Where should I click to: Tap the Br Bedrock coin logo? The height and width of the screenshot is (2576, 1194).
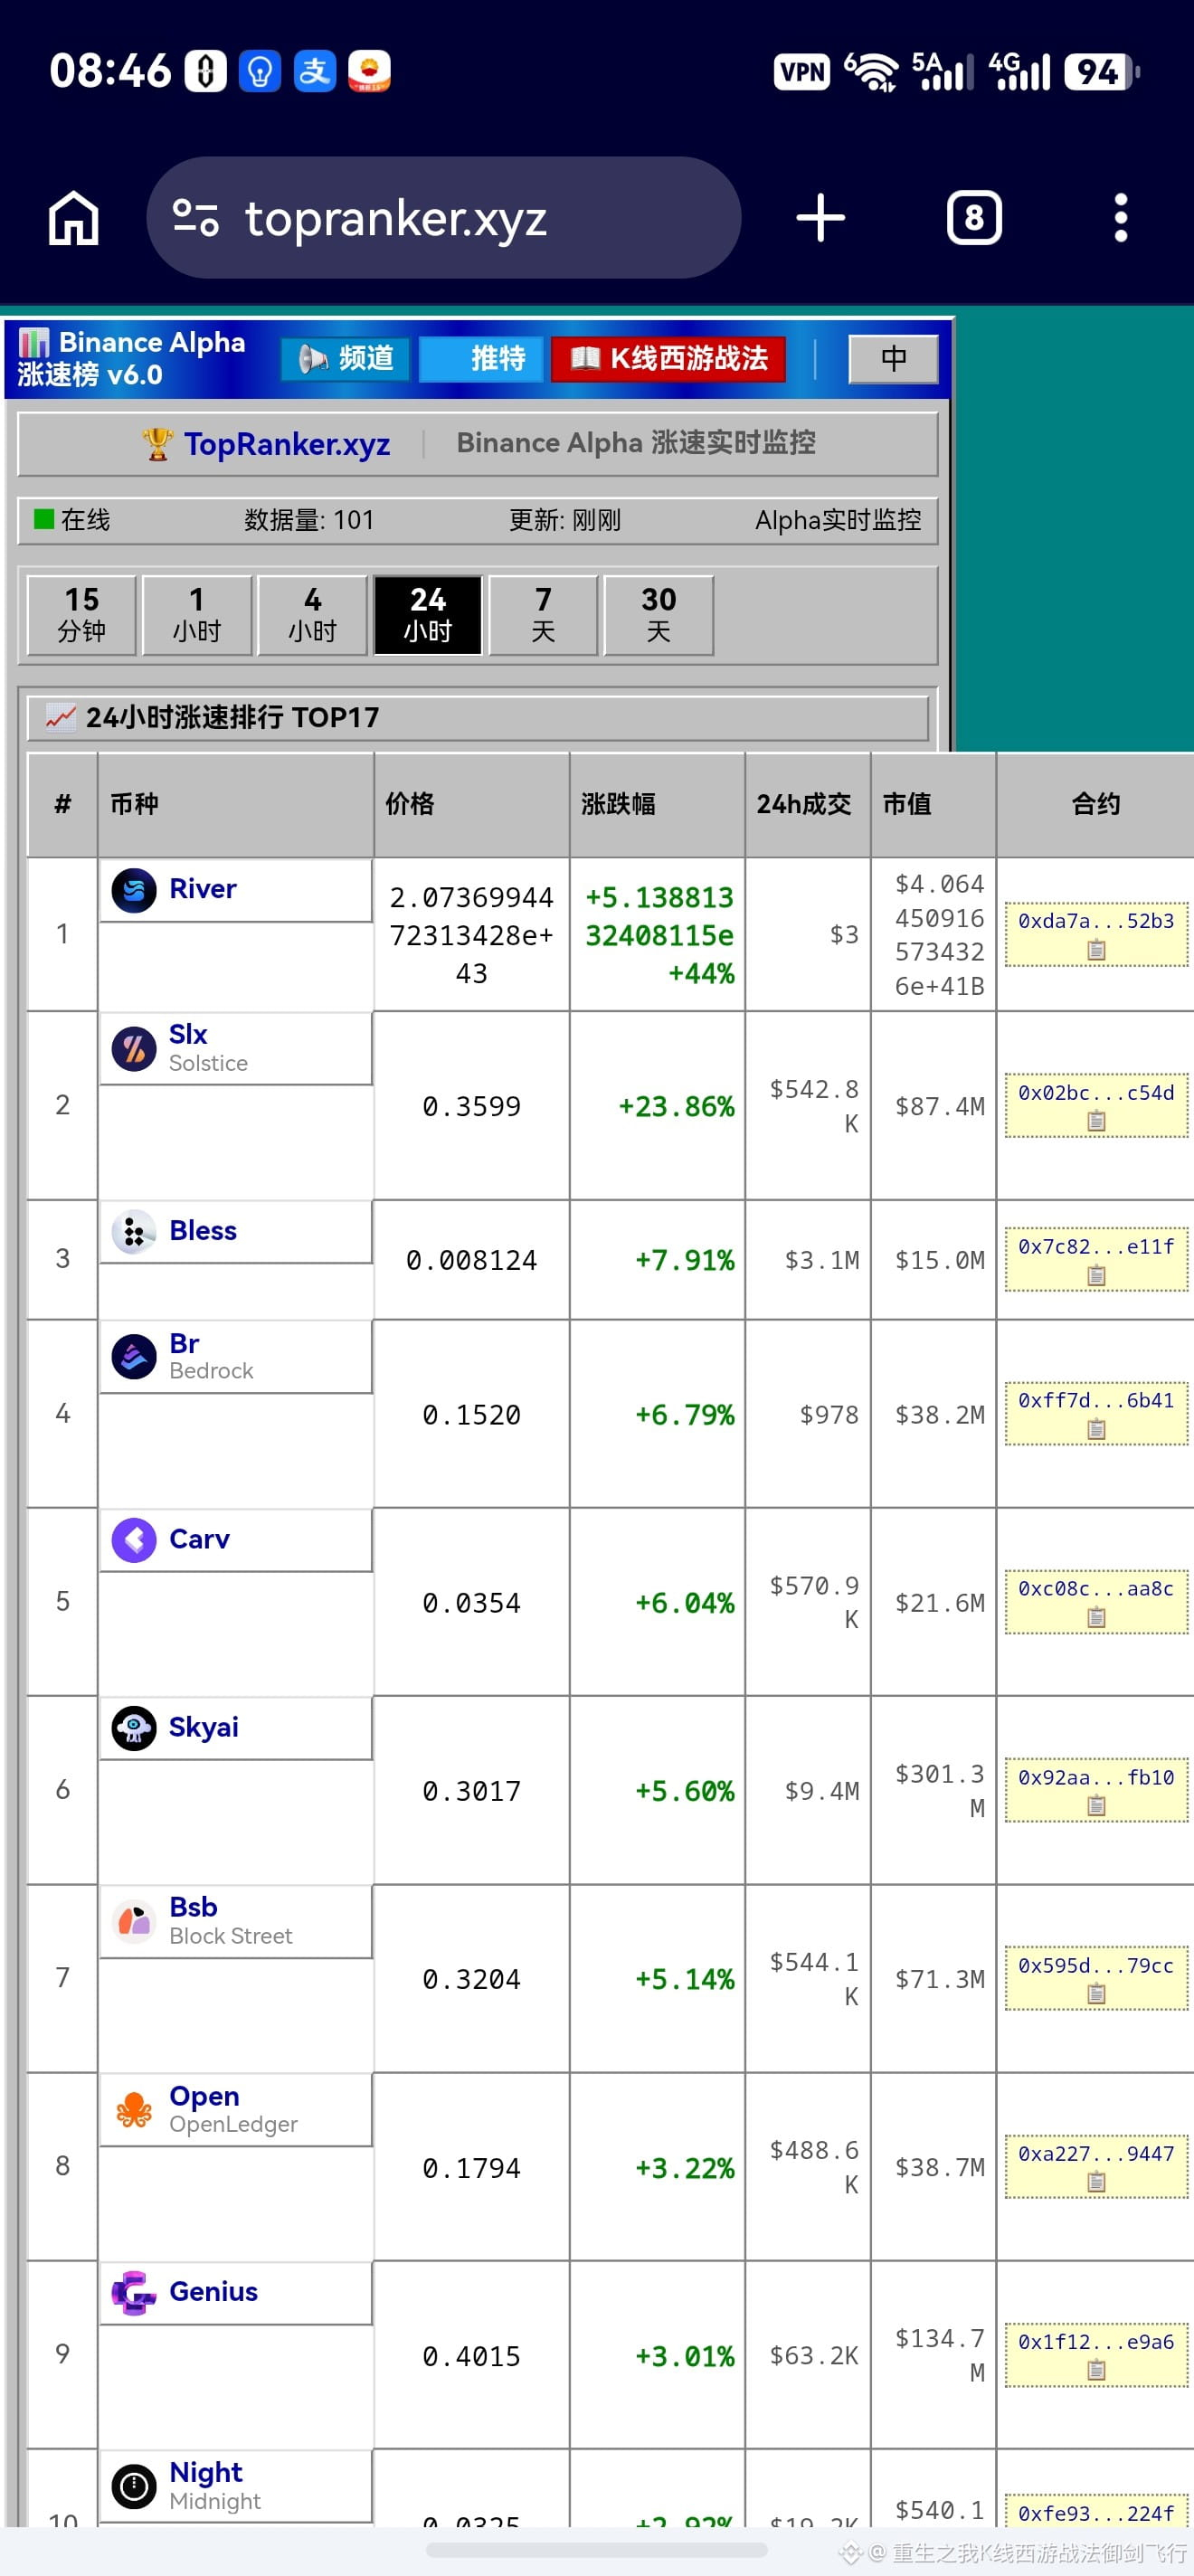[x=134, y=1357]
